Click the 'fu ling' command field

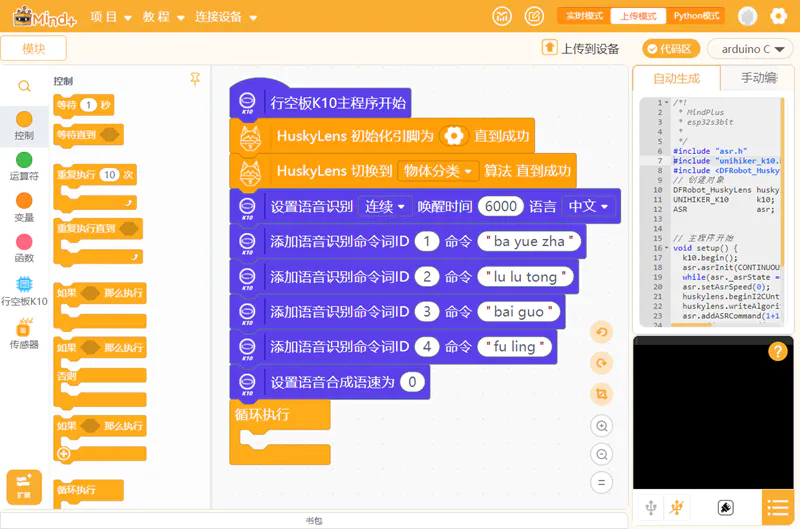click(x=515, y=347)
